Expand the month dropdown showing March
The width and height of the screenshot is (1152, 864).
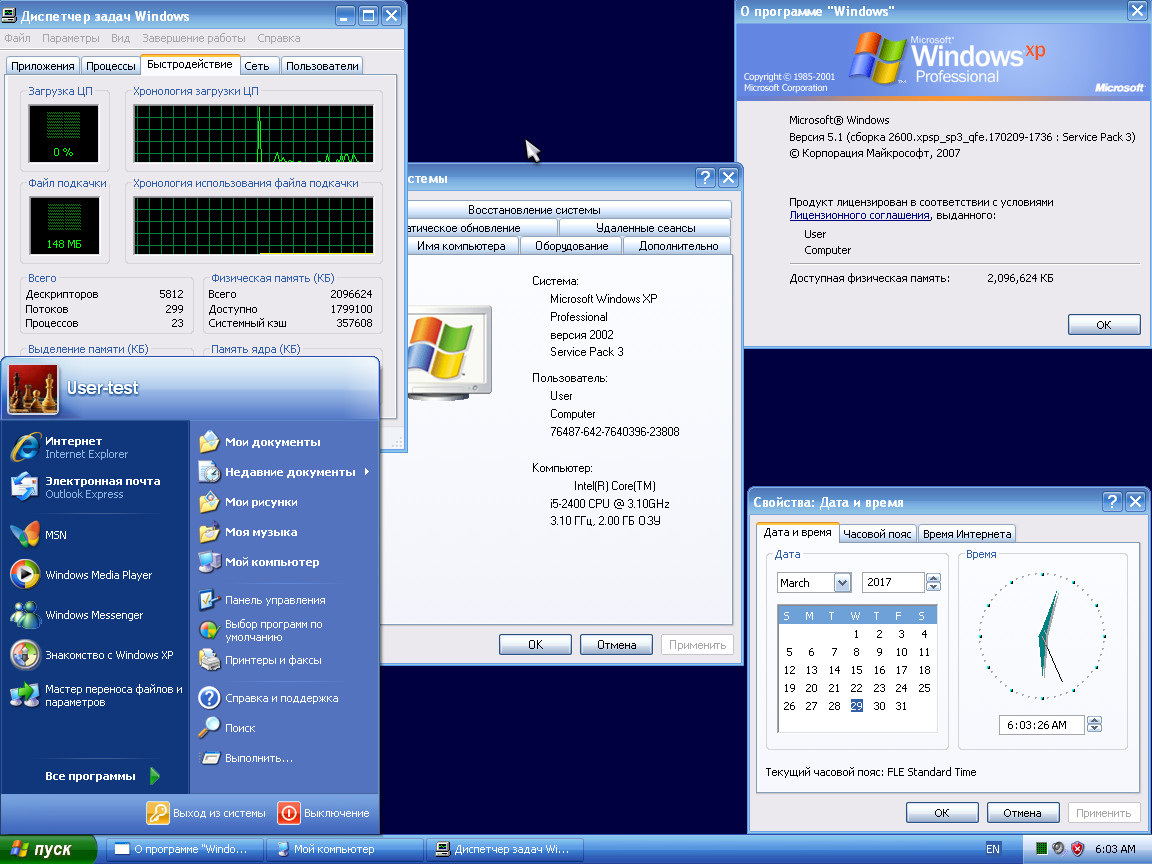coord(841,583)
